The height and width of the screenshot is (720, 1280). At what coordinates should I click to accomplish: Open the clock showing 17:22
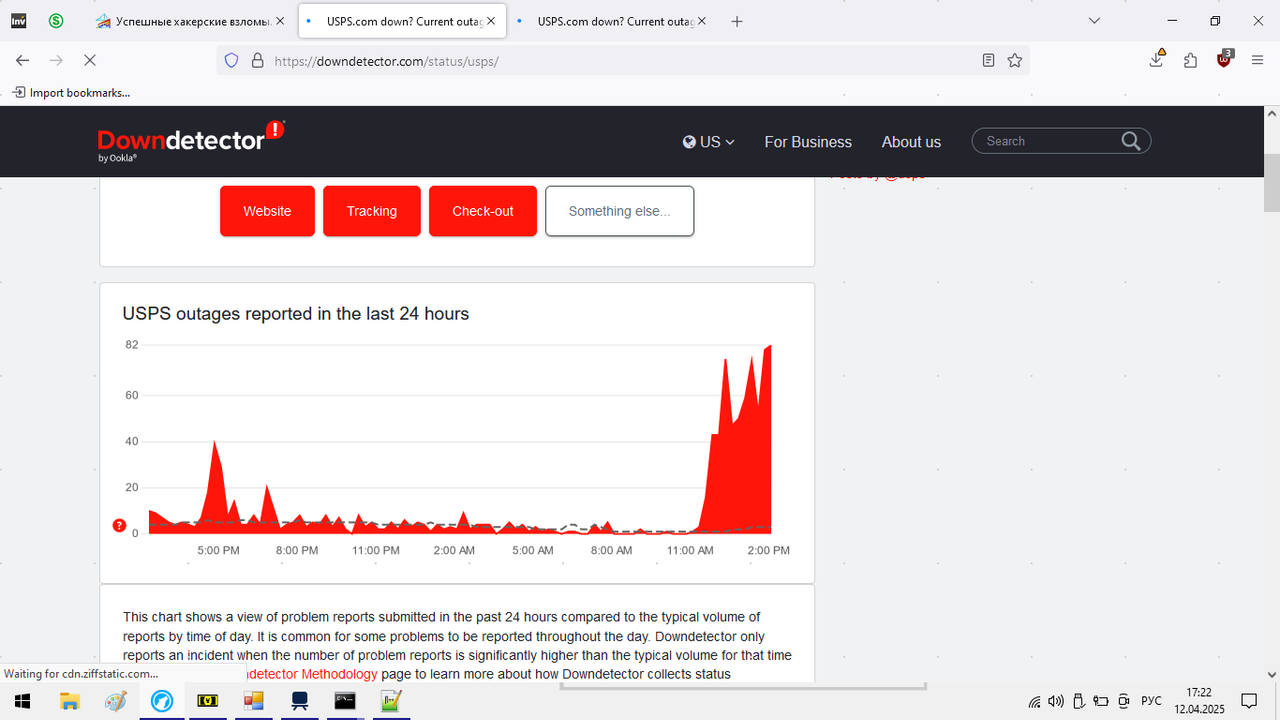[x=1199, y=701]
